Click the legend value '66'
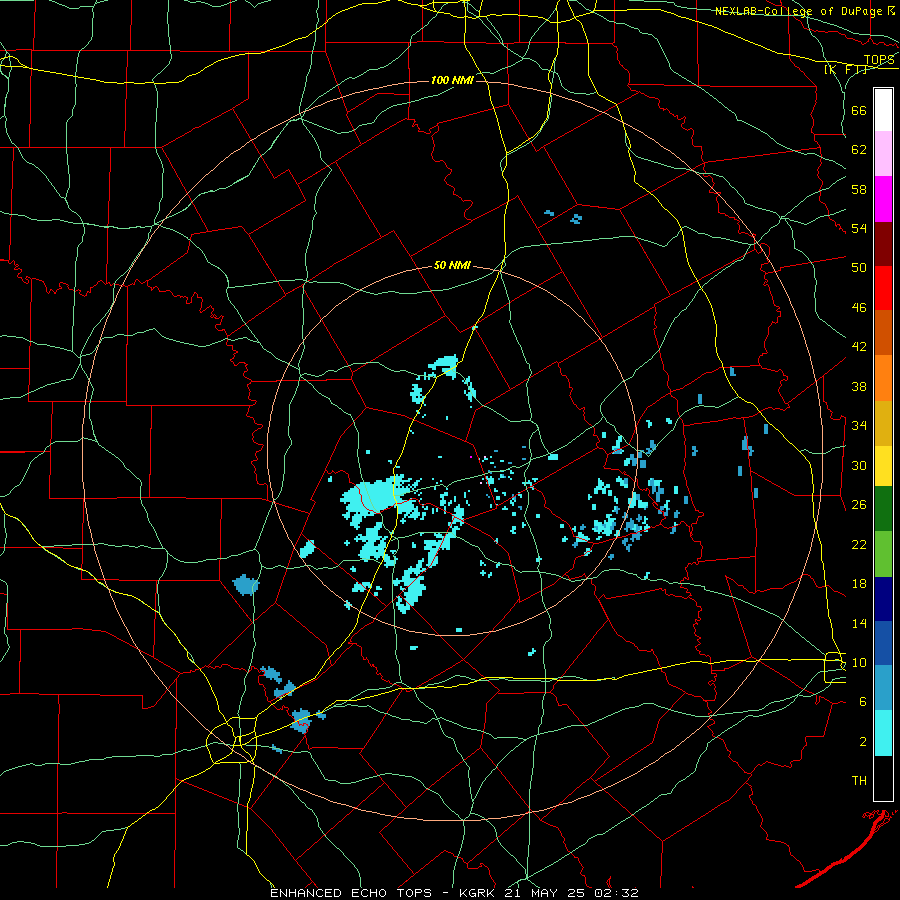Screen dimensions: 900x900 pyautogui.click(x=859, y=110)
